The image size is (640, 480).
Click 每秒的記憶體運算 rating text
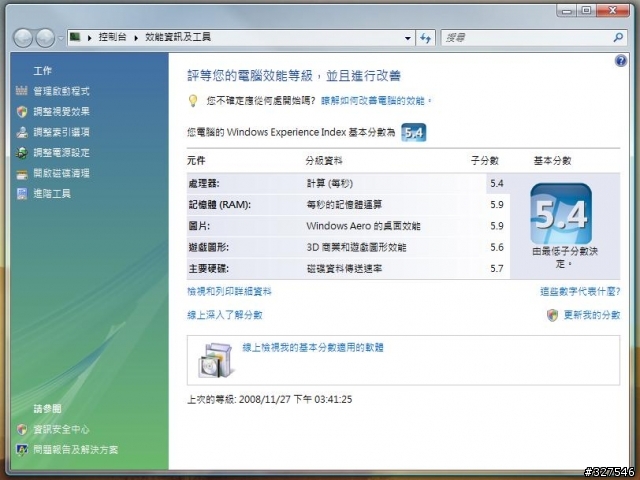pyautogui.click(x=344, y=204)
